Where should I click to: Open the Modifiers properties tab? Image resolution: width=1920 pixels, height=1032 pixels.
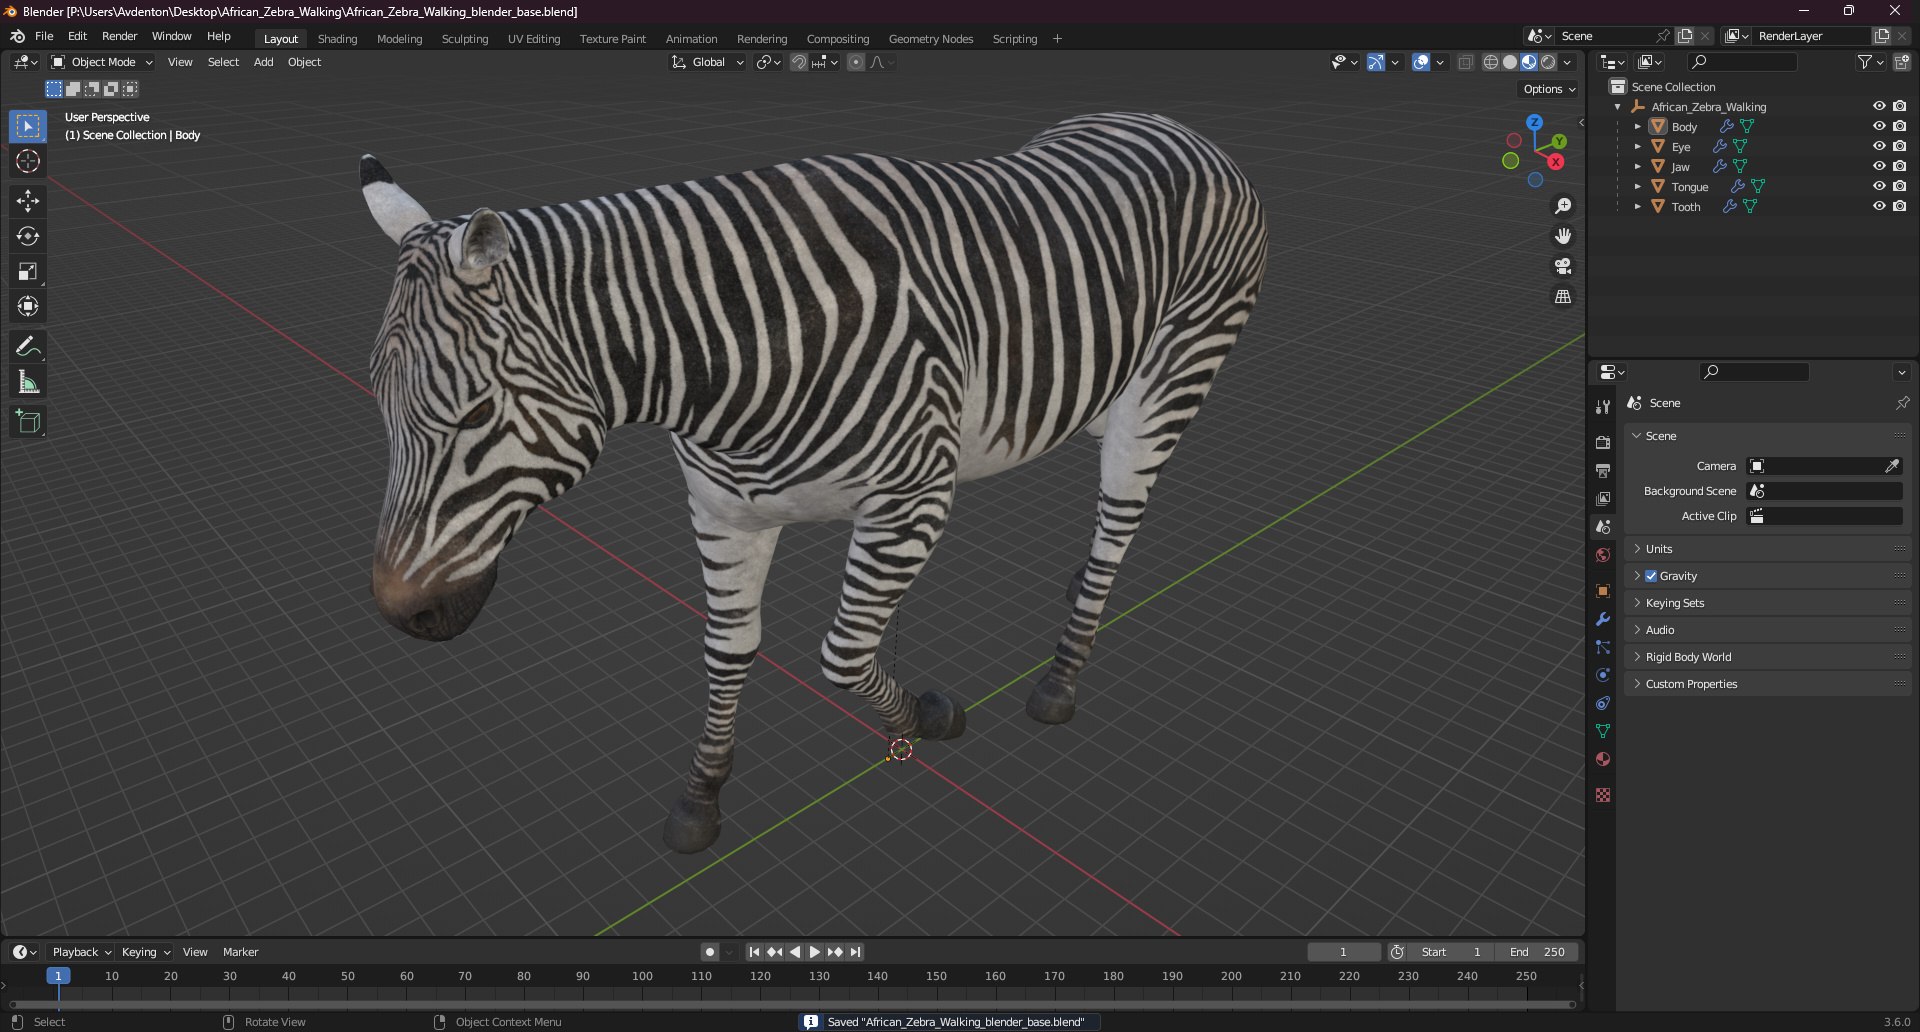click(x=1603, y=619)
